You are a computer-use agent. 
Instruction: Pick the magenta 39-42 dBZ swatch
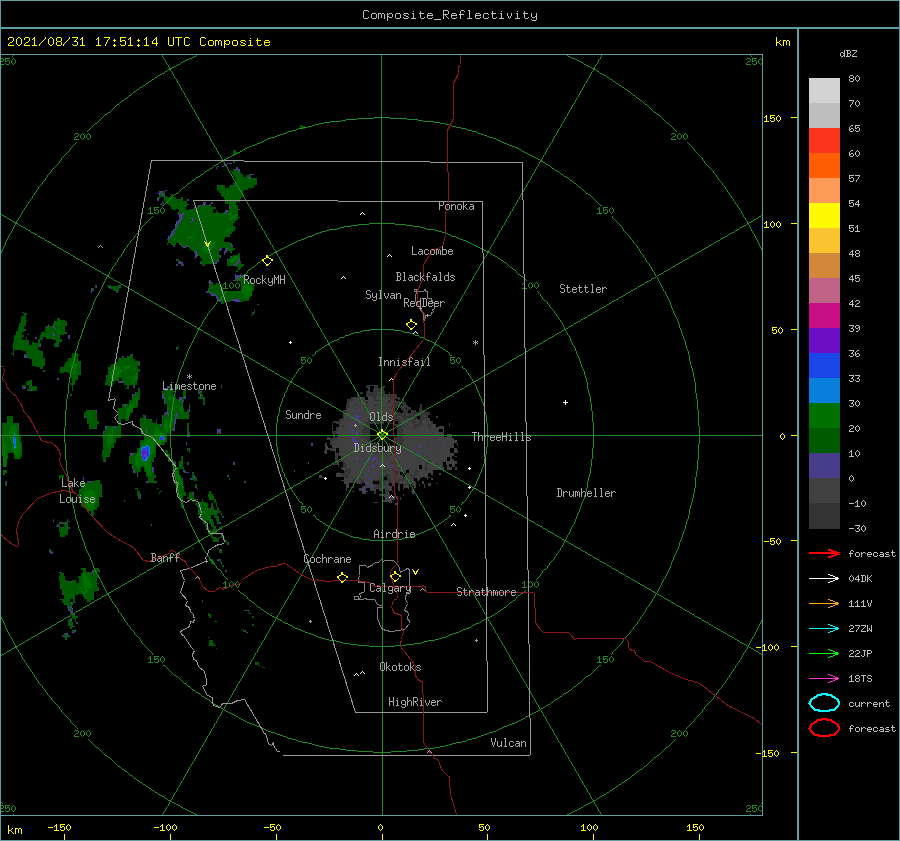tap(824, 316)
